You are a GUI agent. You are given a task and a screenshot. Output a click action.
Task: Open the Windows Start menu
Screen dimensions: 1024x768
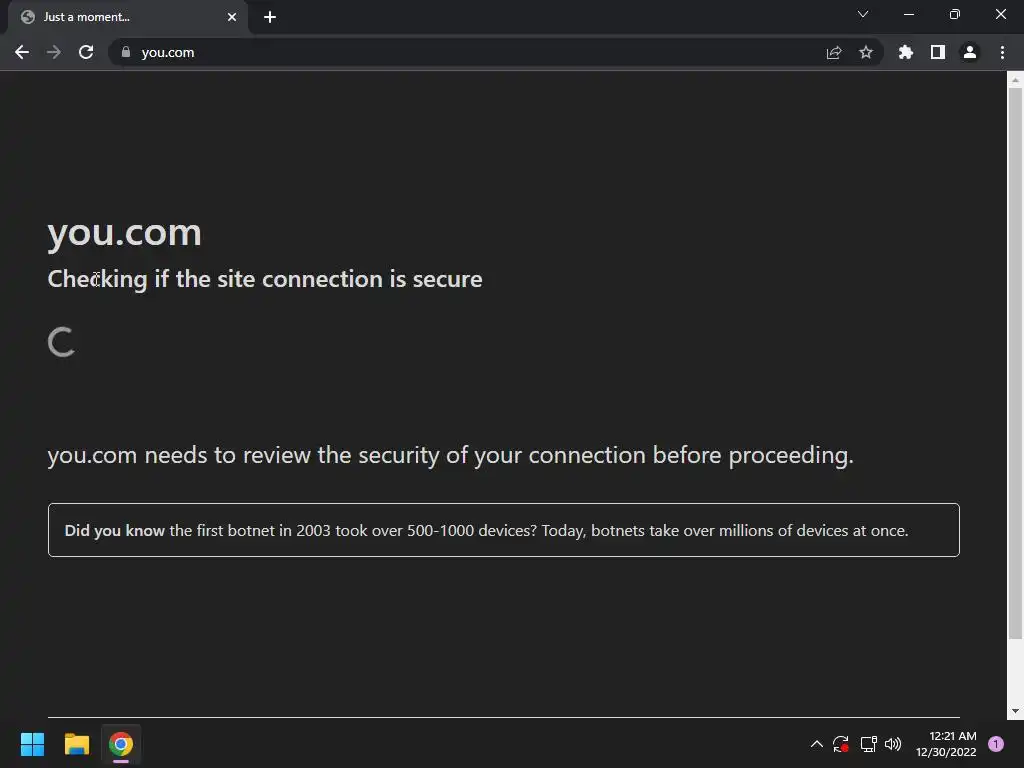point(33,744)
